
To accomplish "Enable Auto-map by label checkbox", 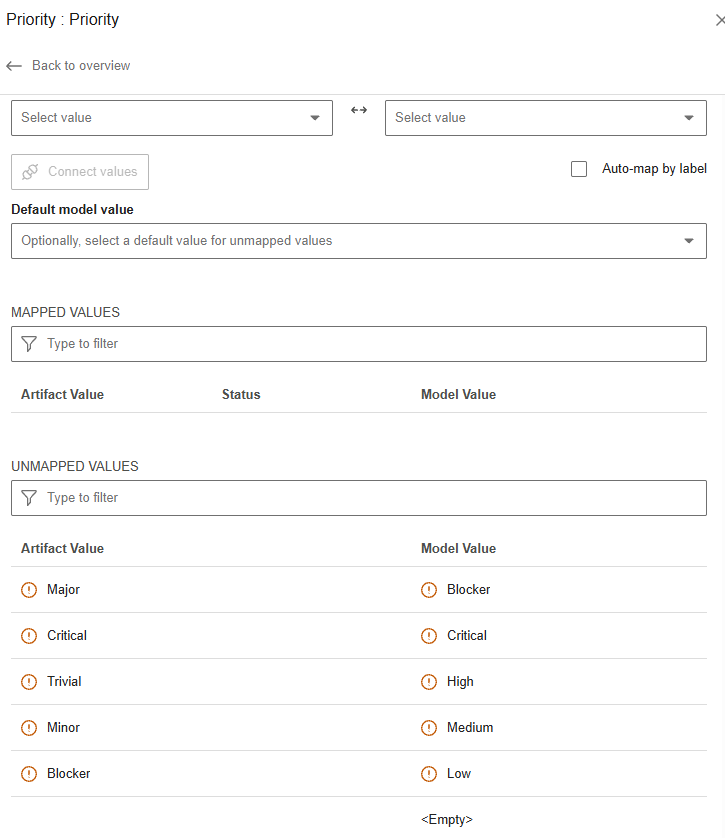I will click(579, 169).
